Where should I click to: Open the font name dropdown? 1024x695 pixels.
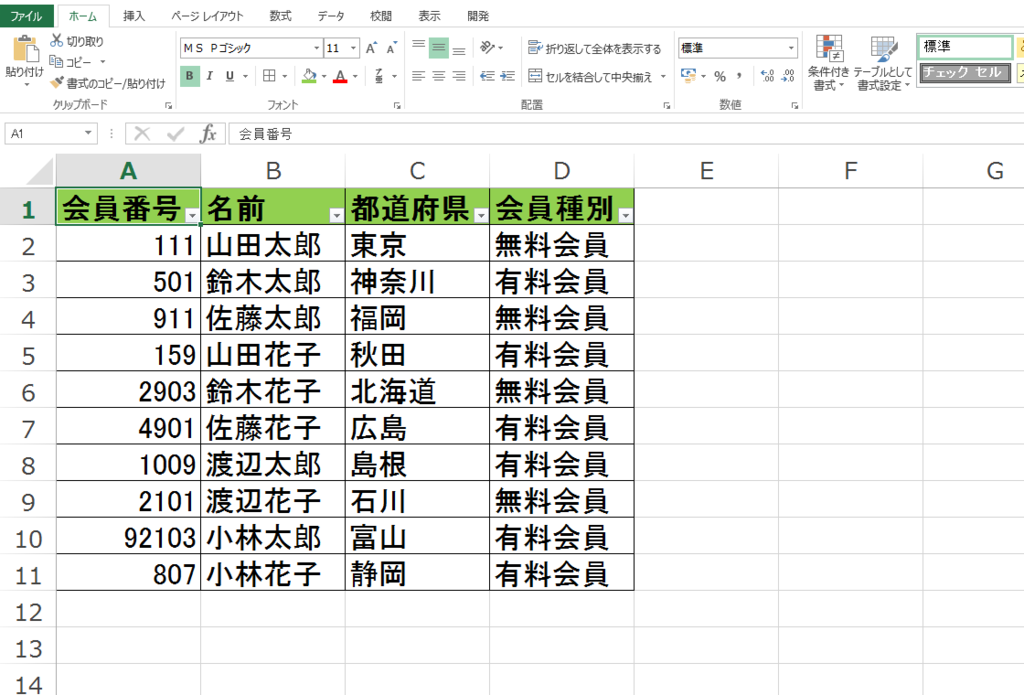pos(317,47)
